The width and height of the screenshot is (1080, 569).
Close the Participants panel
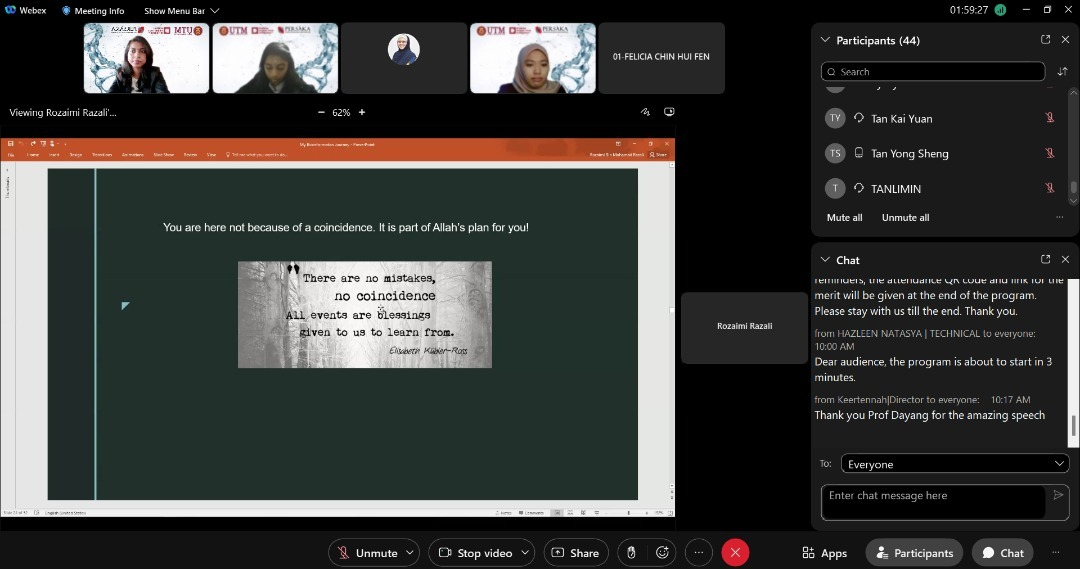coord(1065,40)
